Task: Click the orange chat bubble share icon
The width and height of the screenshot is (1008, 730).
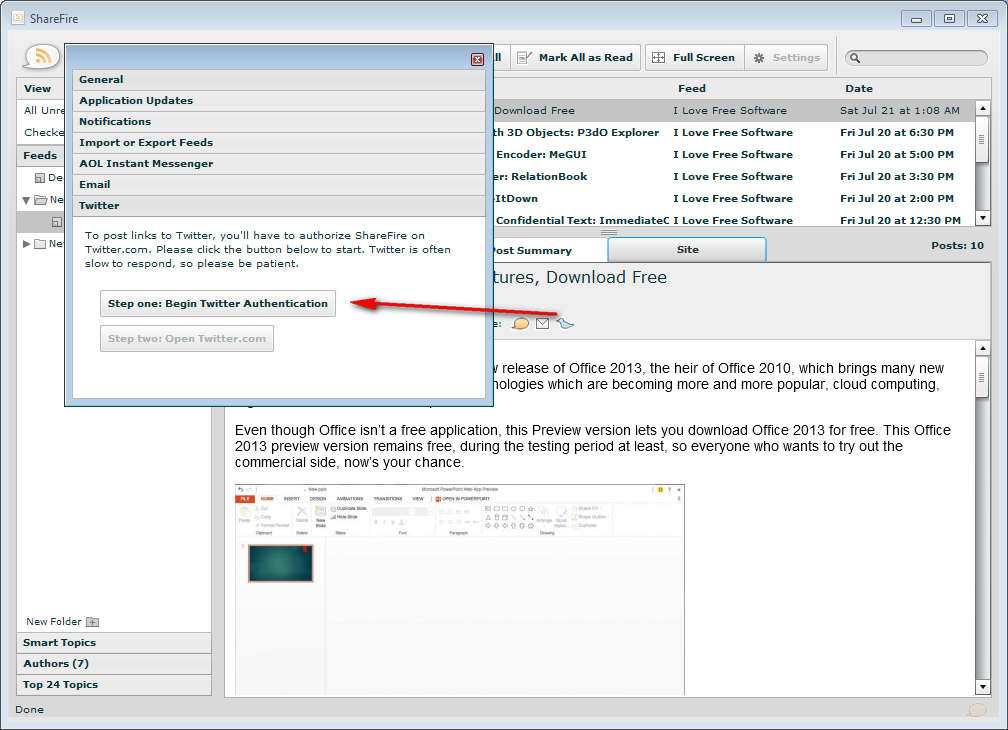Action: pyautogui.click(x=520, y=323)
